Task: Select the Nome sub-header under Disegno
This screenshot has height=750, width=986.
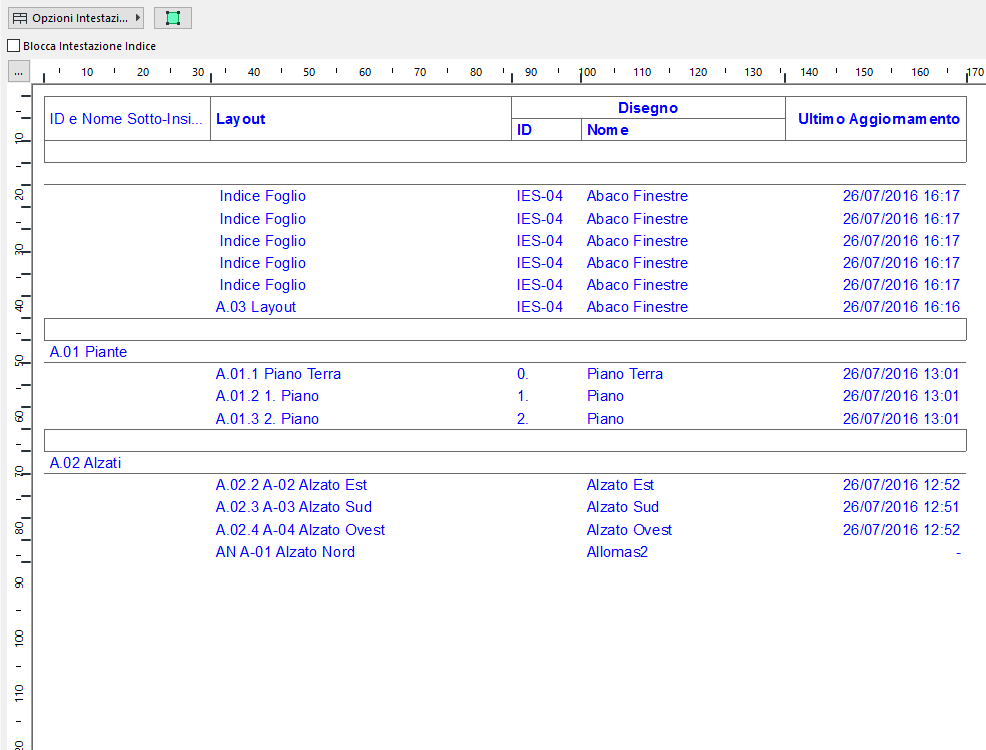Action: pyautogui.click(x=684, y=130)
